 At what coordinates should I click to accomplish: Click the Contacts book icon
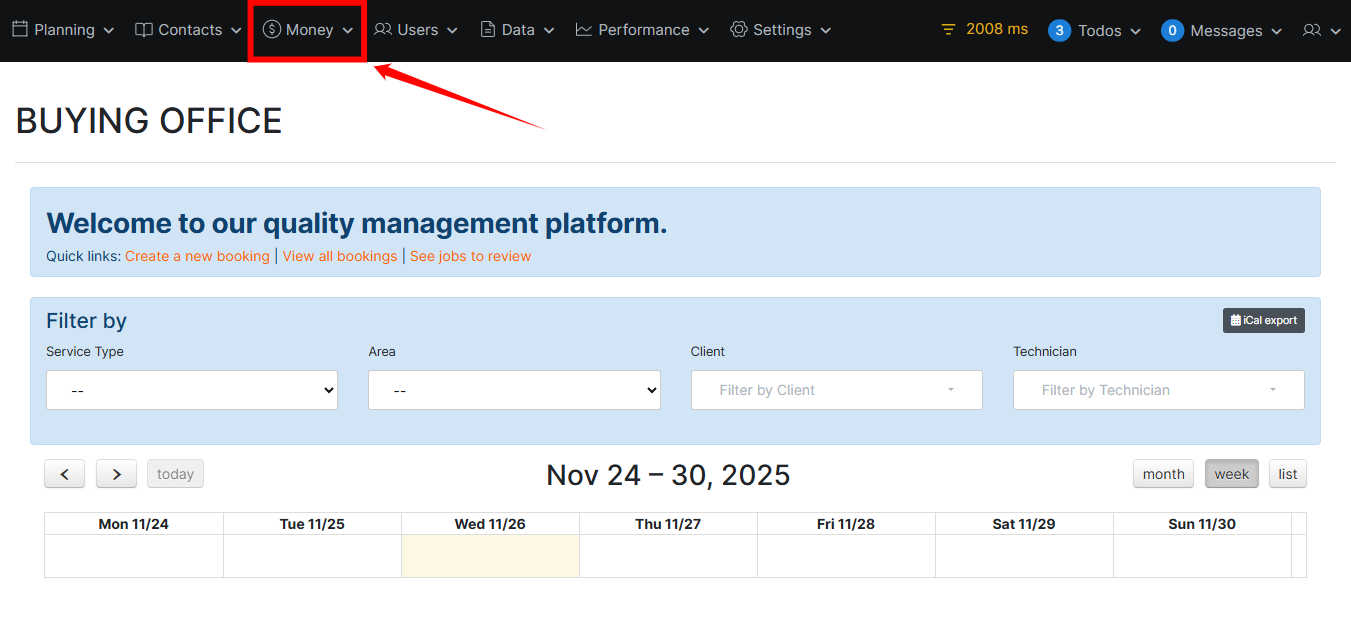[144, 30]
